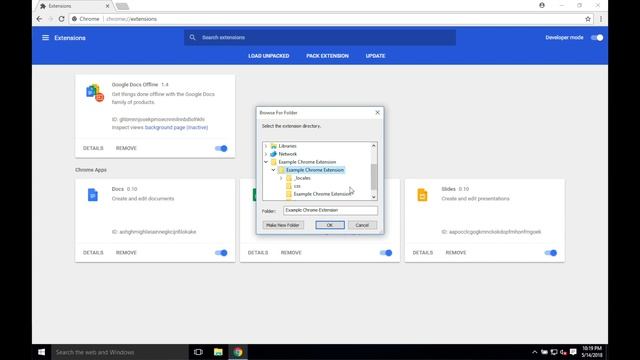Collapse the highlighted Example Chrome Extension subfolder
This screenshot has width=640, height=360.
(x=273, y=170)
